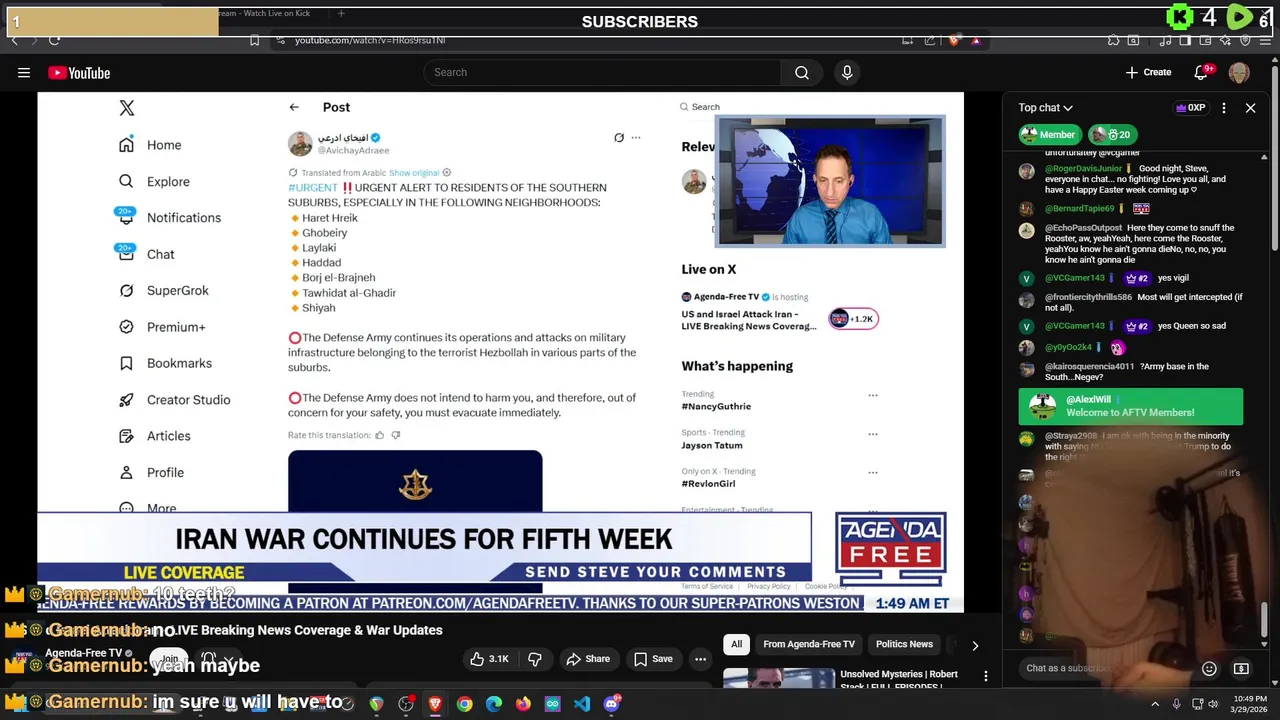Select the From Agenda-Free TV chip

809,644
